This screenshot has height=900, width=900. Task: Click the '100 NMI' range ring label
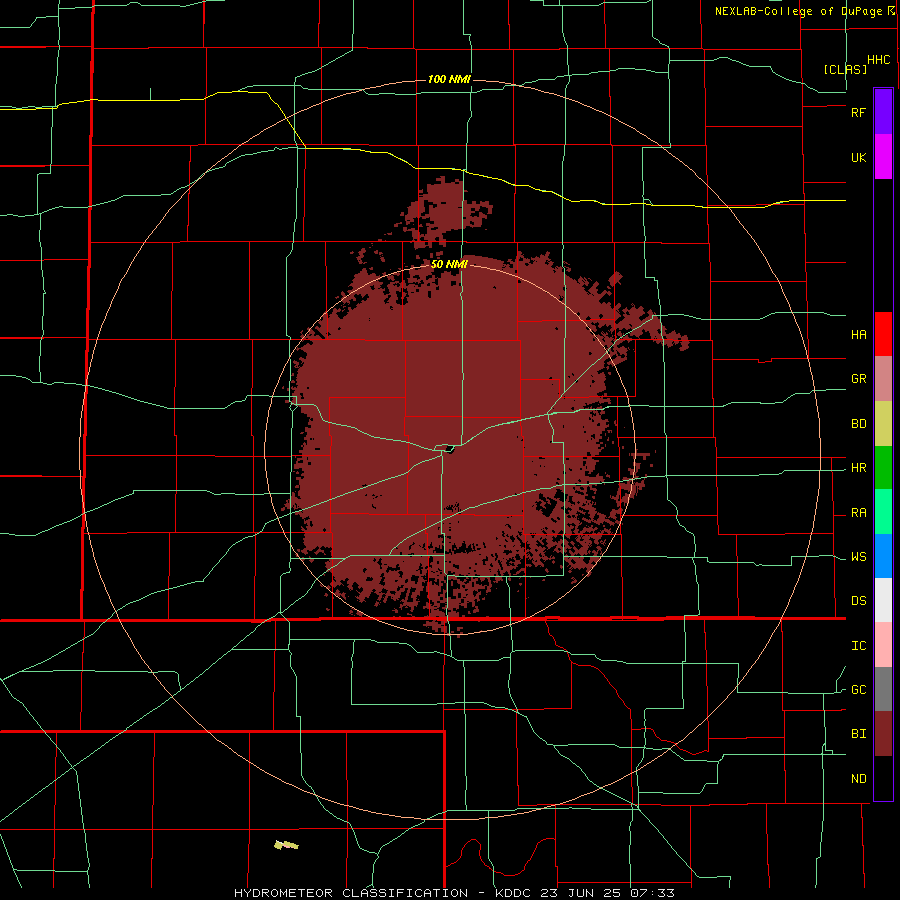pyautogui.click(x=449, y=79)
